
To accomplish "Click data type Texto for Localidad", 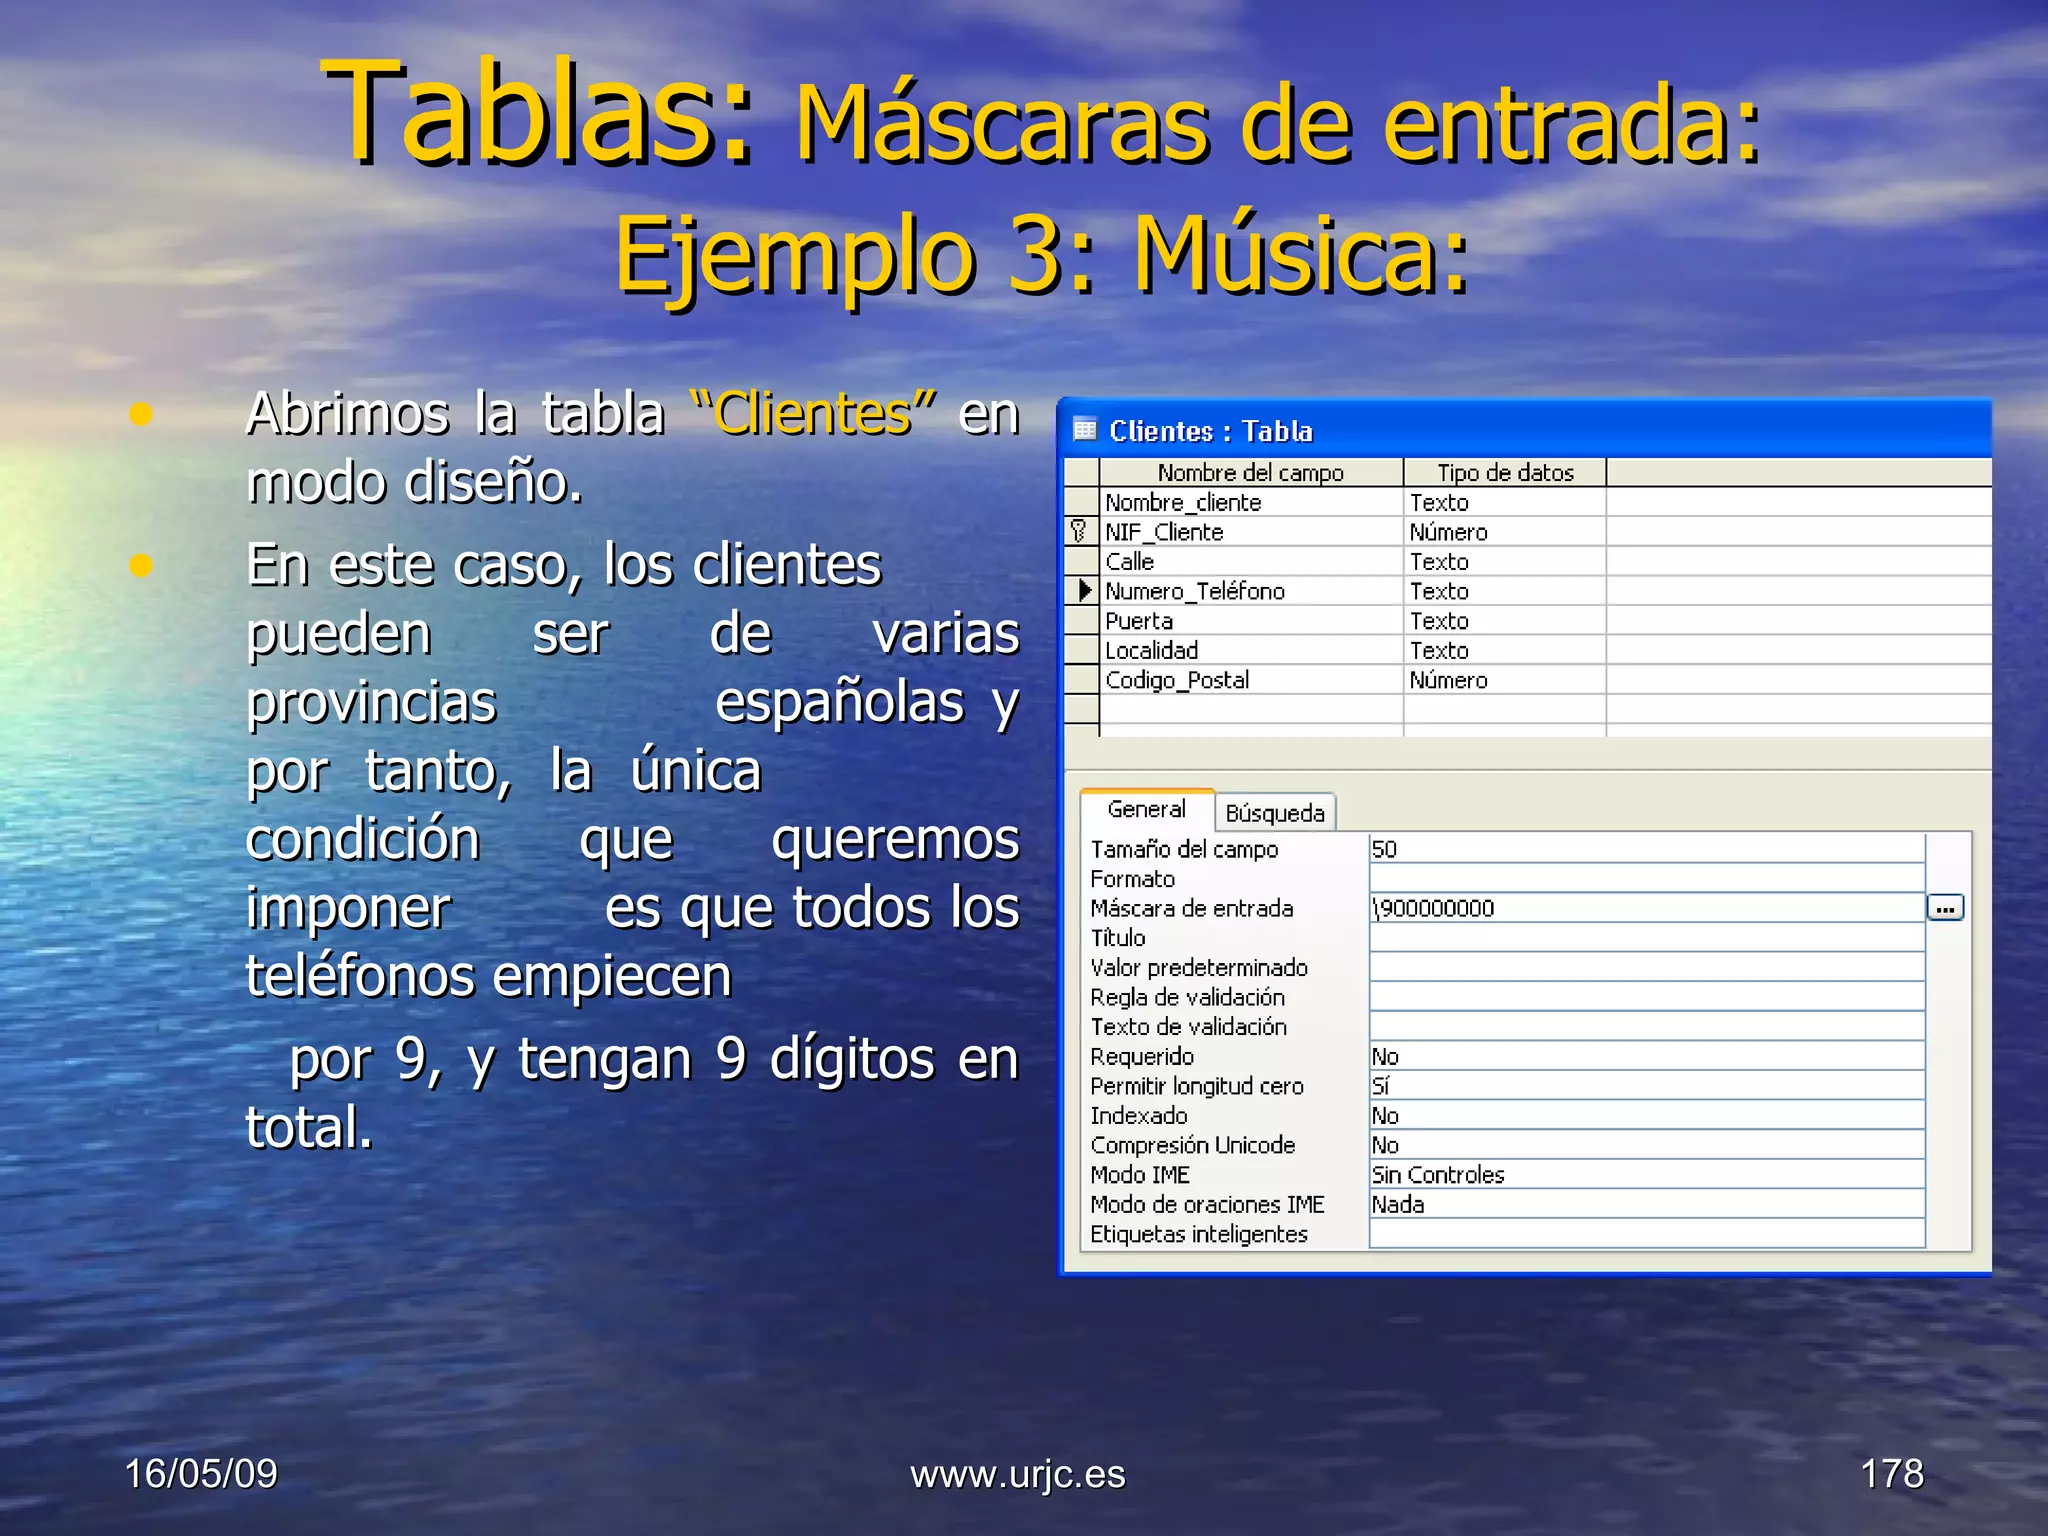I will click(x=1505, y=650).
